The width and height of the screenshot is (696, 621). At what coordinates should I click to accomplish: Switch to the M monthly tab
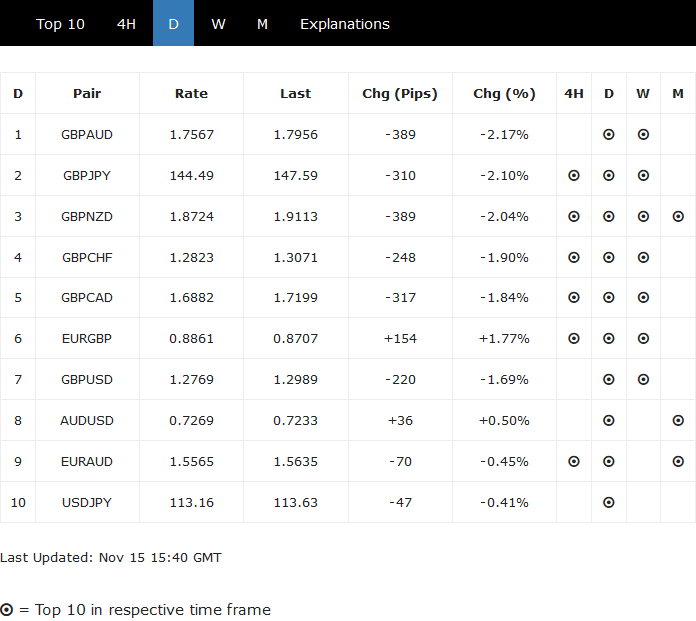tap(262, 24)
